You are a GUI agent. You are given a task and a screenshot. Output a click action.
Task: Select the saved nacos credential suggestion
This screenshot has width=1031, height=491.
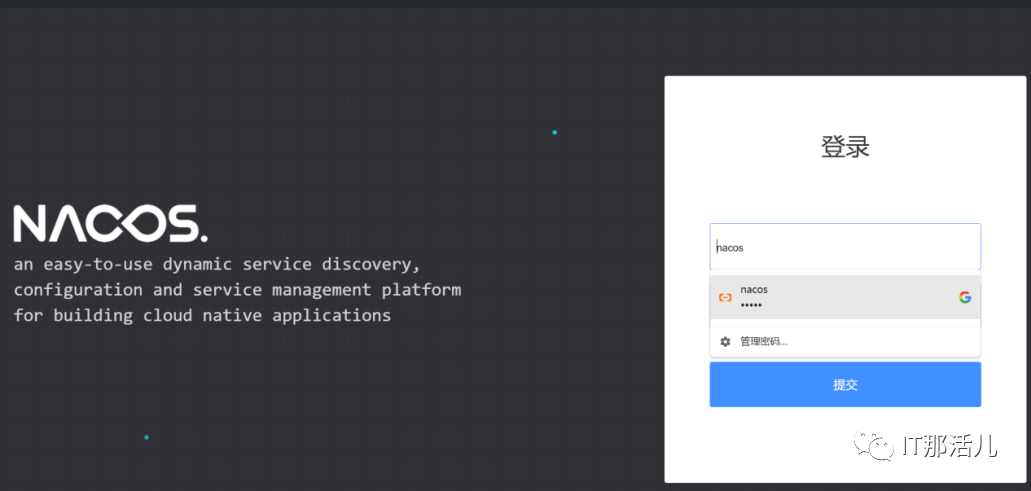coord(845,297)
